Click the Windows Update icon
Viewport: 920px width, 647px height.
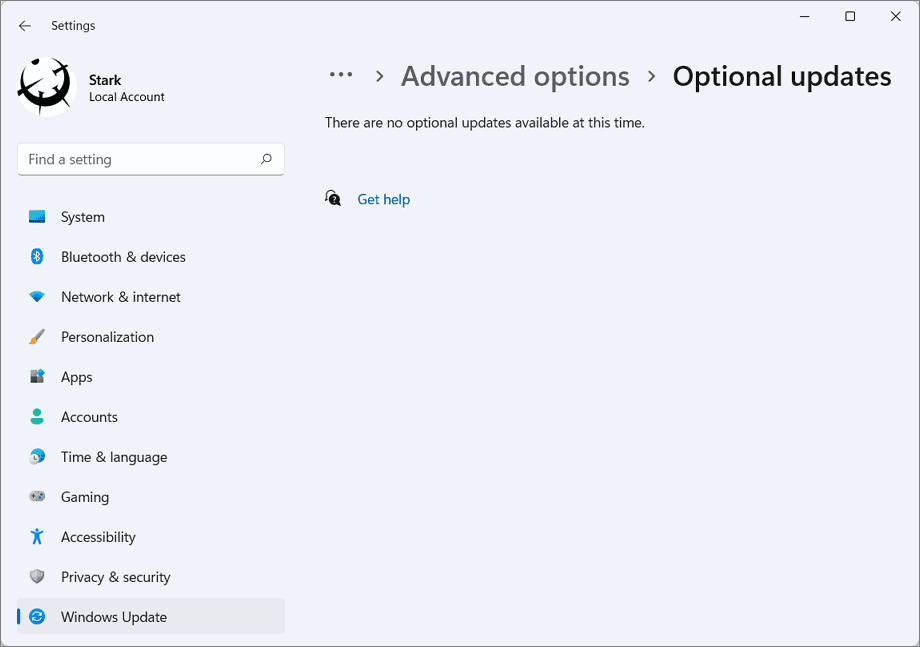pyautogui.click(x=37, y=617)
